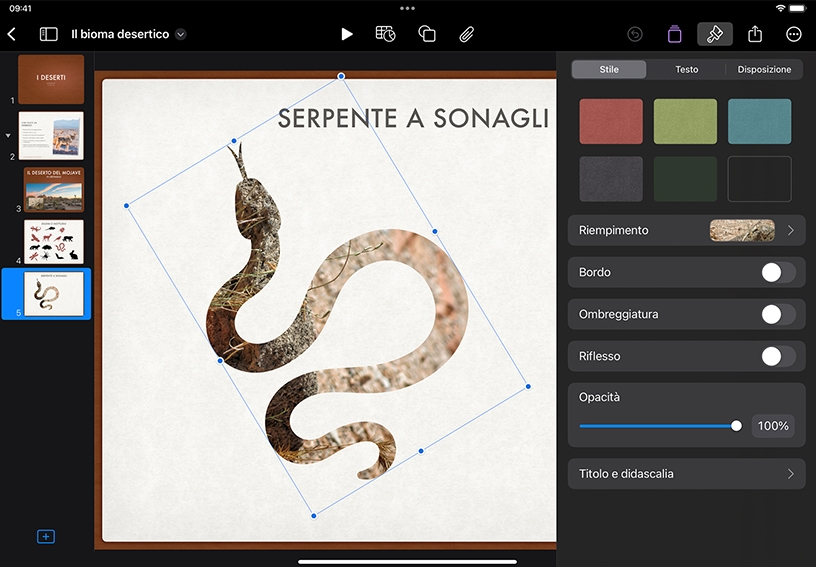This screenshot has height=567, width=816.
Task: Open the insert table and chart menu
Action: tap(385, 34)
